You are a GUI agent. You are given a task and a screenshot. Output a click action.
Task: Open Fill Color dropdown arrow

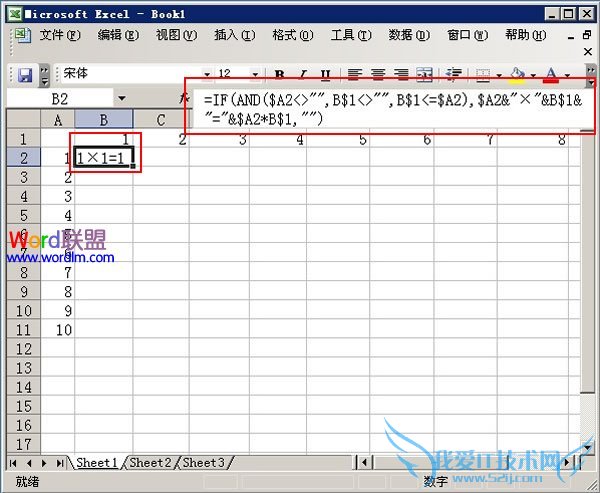click(533, 75)
